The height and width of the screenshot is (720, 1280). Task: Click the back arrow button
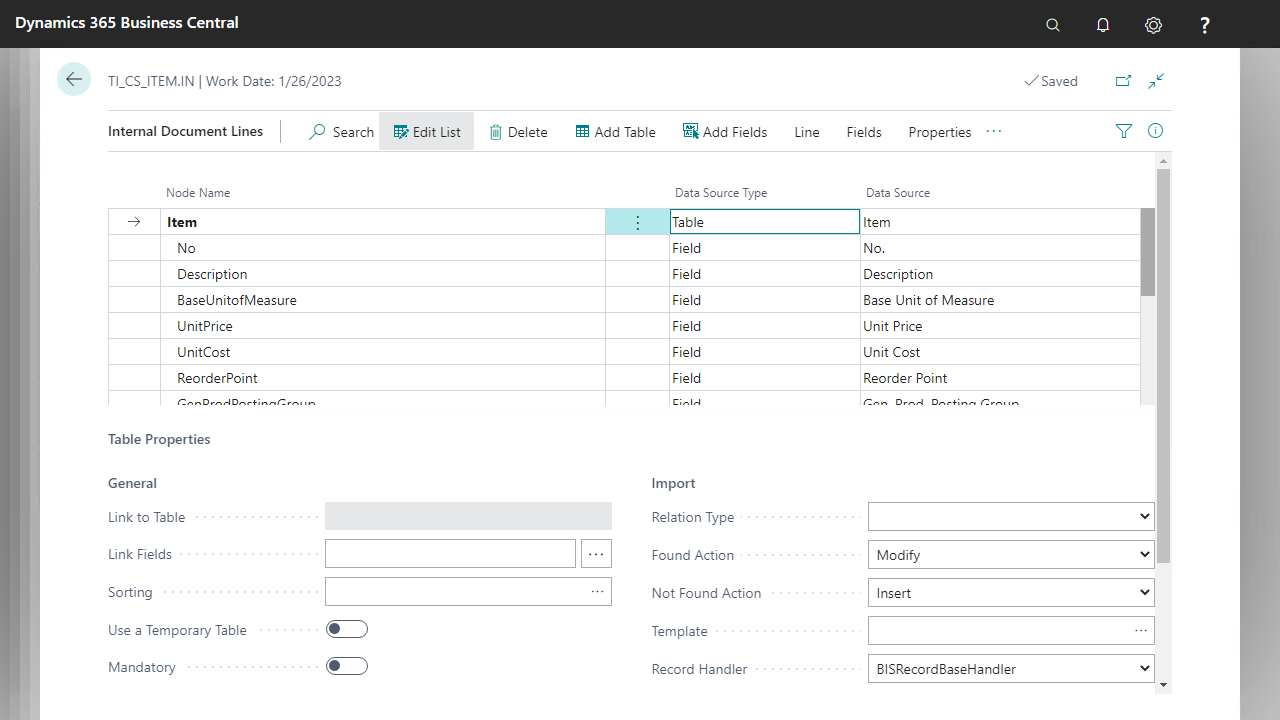click(x=74, y=79)
